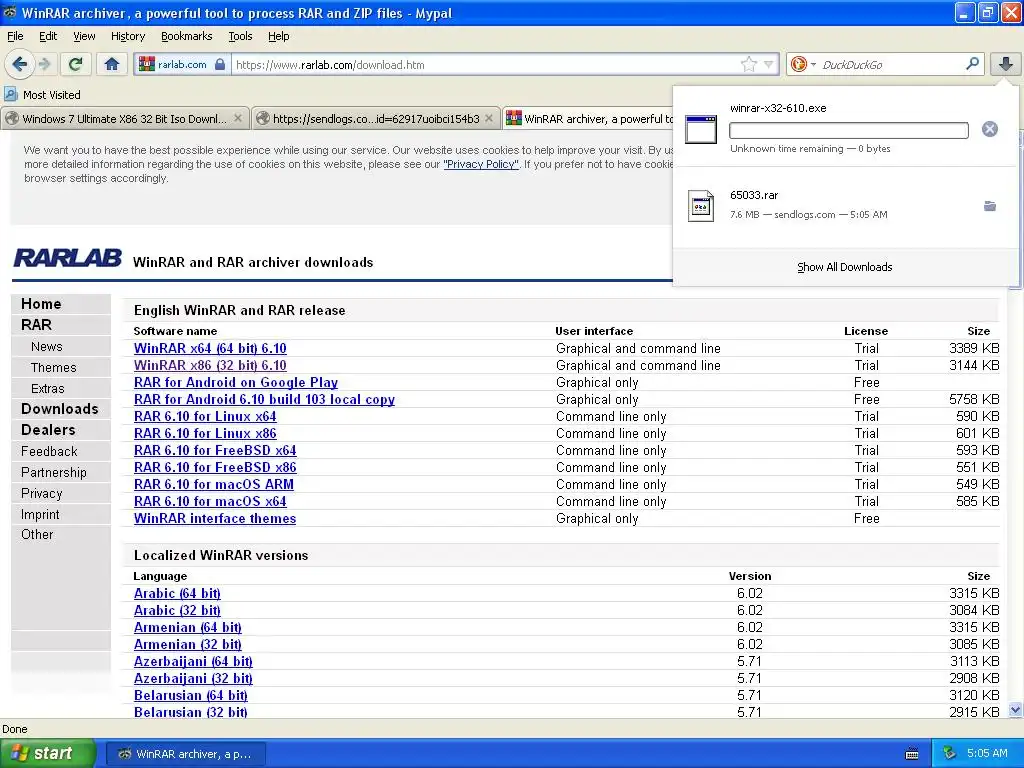Show All Downloads
1024x768 pixels.
(844, 267)
